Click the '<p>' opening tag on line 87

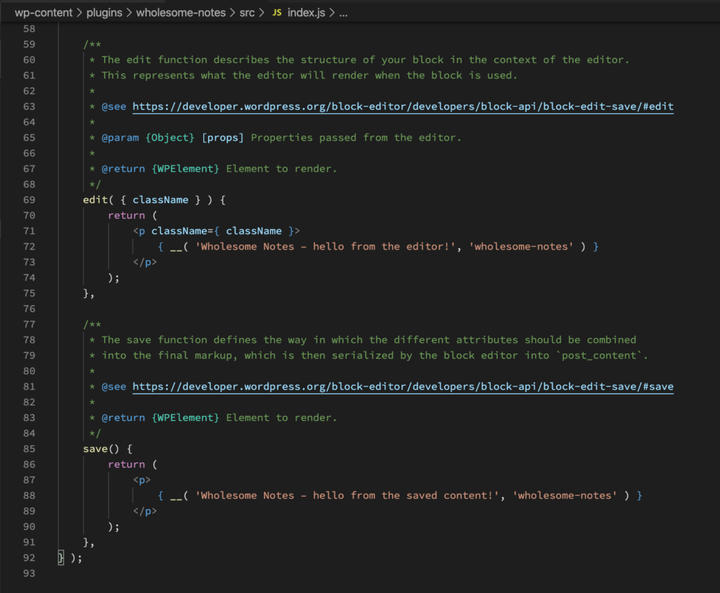(x=142, y=480)
